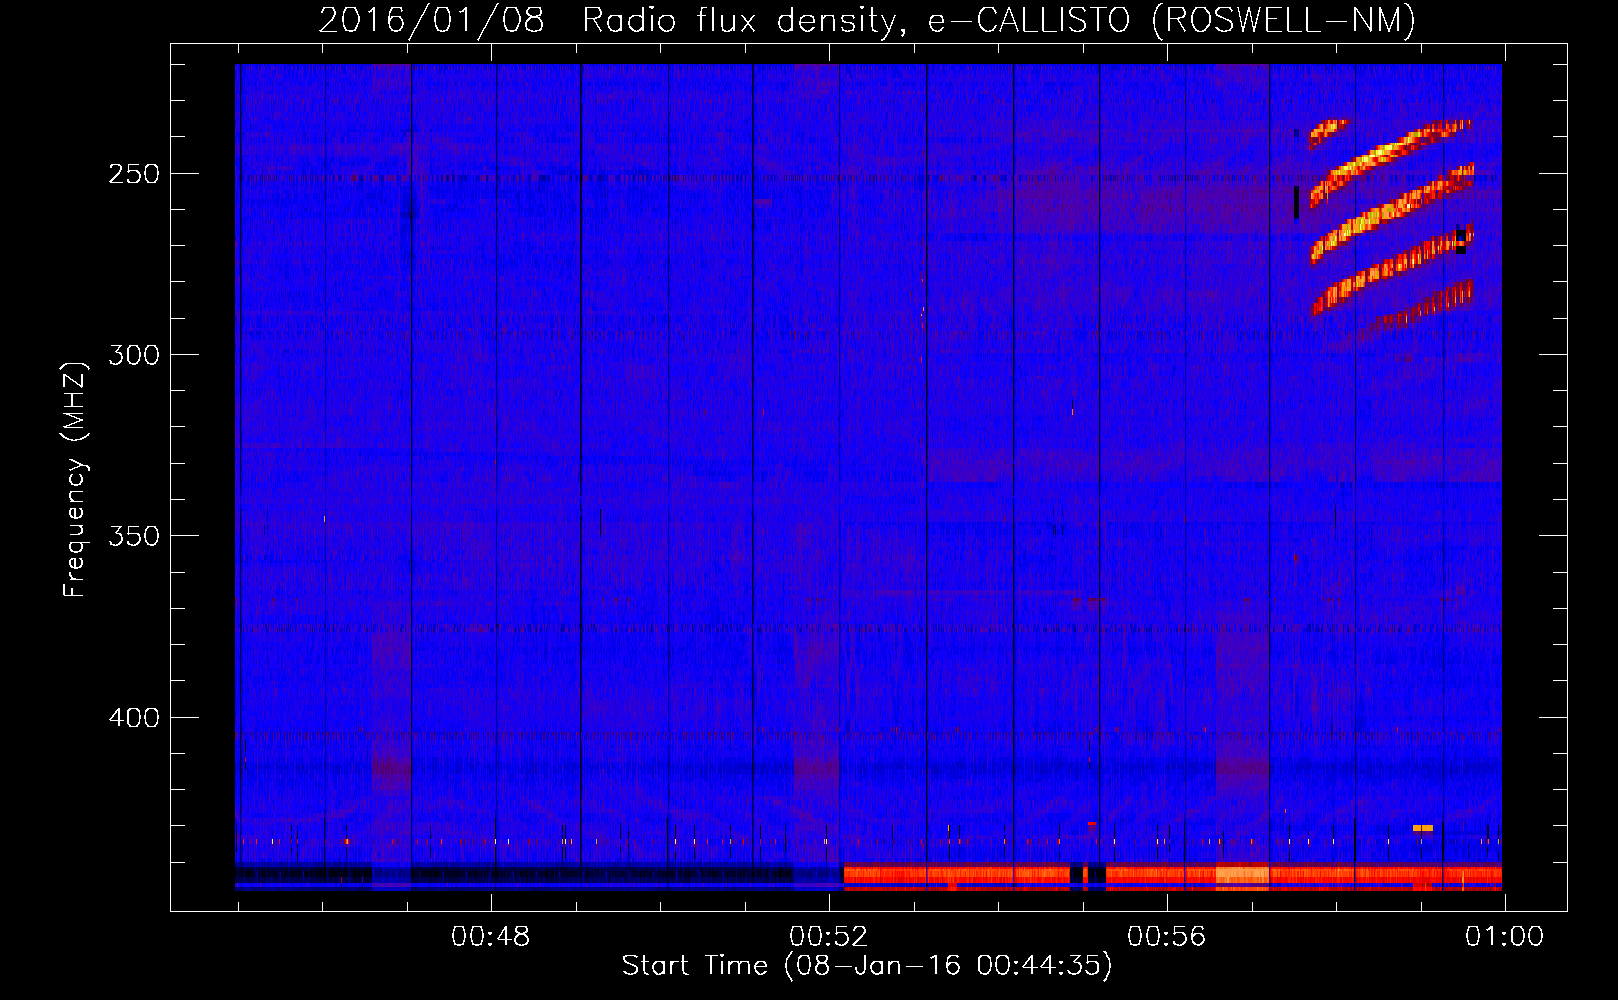This screenshot has width=1618, height=1000.
Task: Click the 01:00 time tick label
Action: (1504, 937)
